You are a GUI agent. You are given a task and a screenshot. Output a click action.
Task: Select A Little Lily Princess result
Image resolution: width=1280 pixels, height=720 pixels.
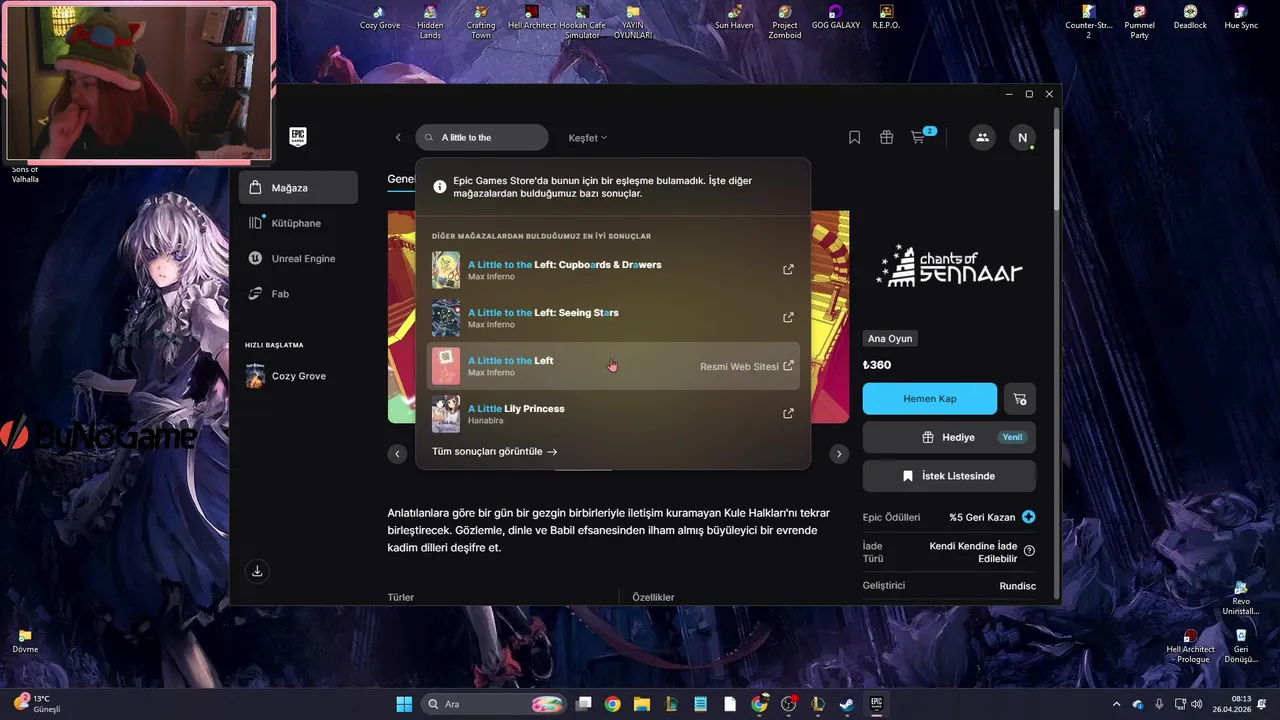tap(613, 414)
